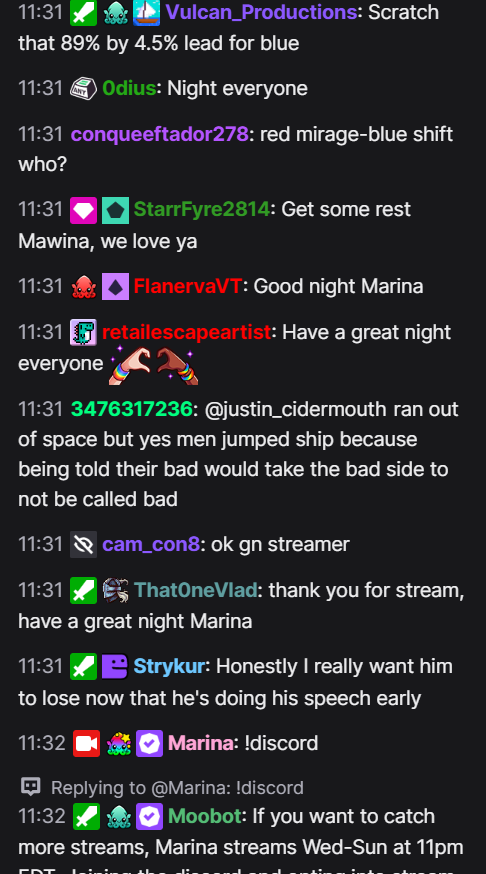Click the red squid badge next to FlanervaVT
The image size is (486, 874).
pyautogui.click(x=84, y=287)
